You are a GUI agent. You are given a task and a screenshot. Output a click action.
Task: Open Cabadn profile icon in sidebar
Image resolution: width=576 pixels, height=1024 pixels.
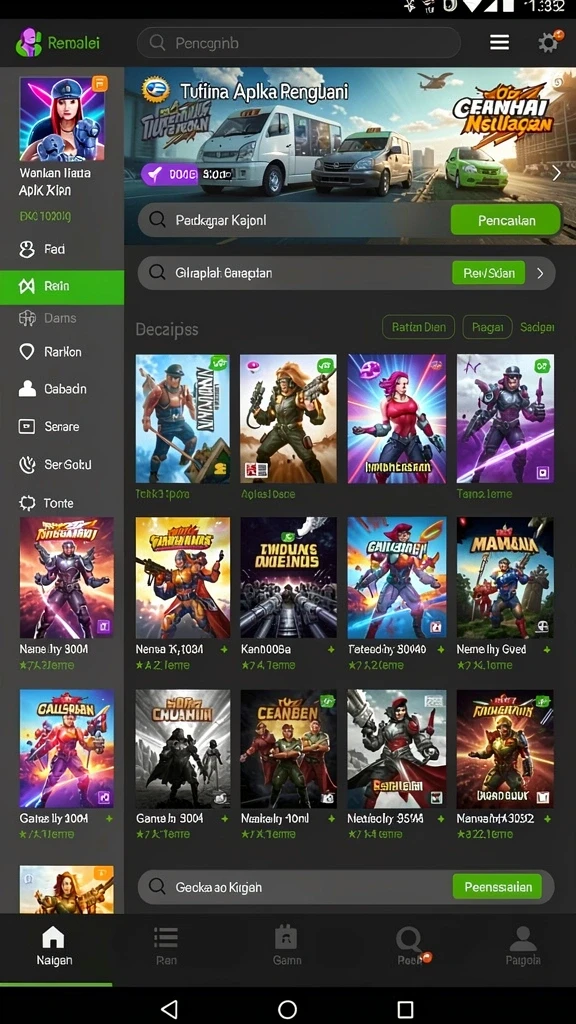pyautogui.click(x=27, y=389)
